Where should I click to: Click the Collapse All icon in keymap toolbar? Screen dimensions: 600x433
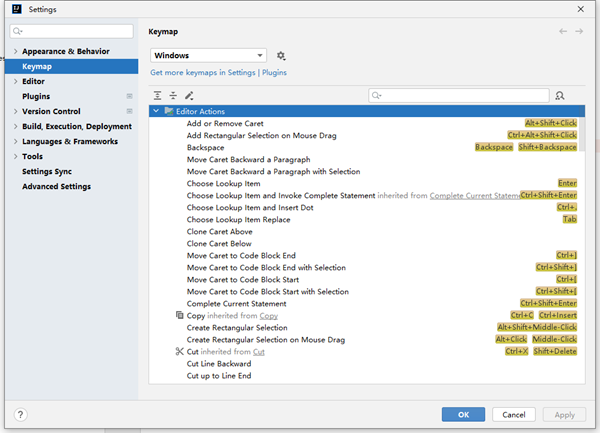click(x=173, y=96)
